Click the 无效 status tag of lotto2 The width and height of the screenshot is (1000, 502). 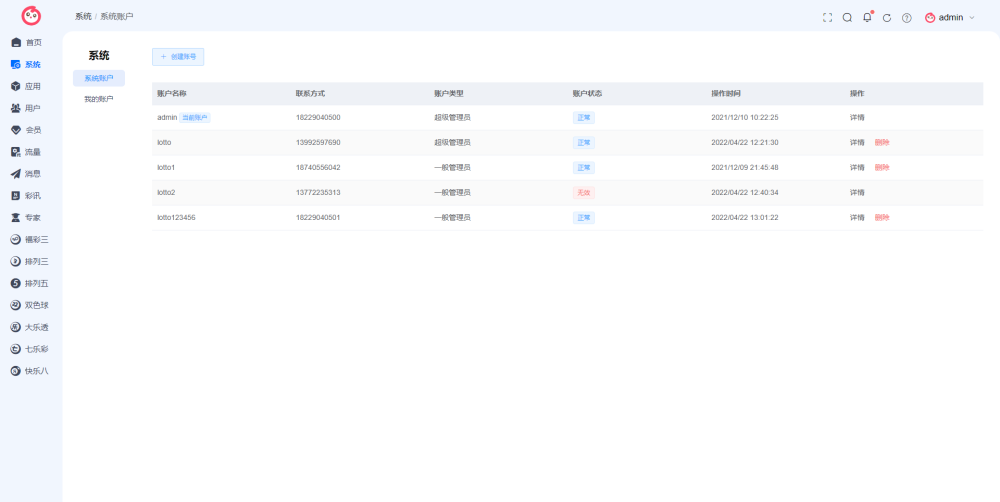click(584, 193)
